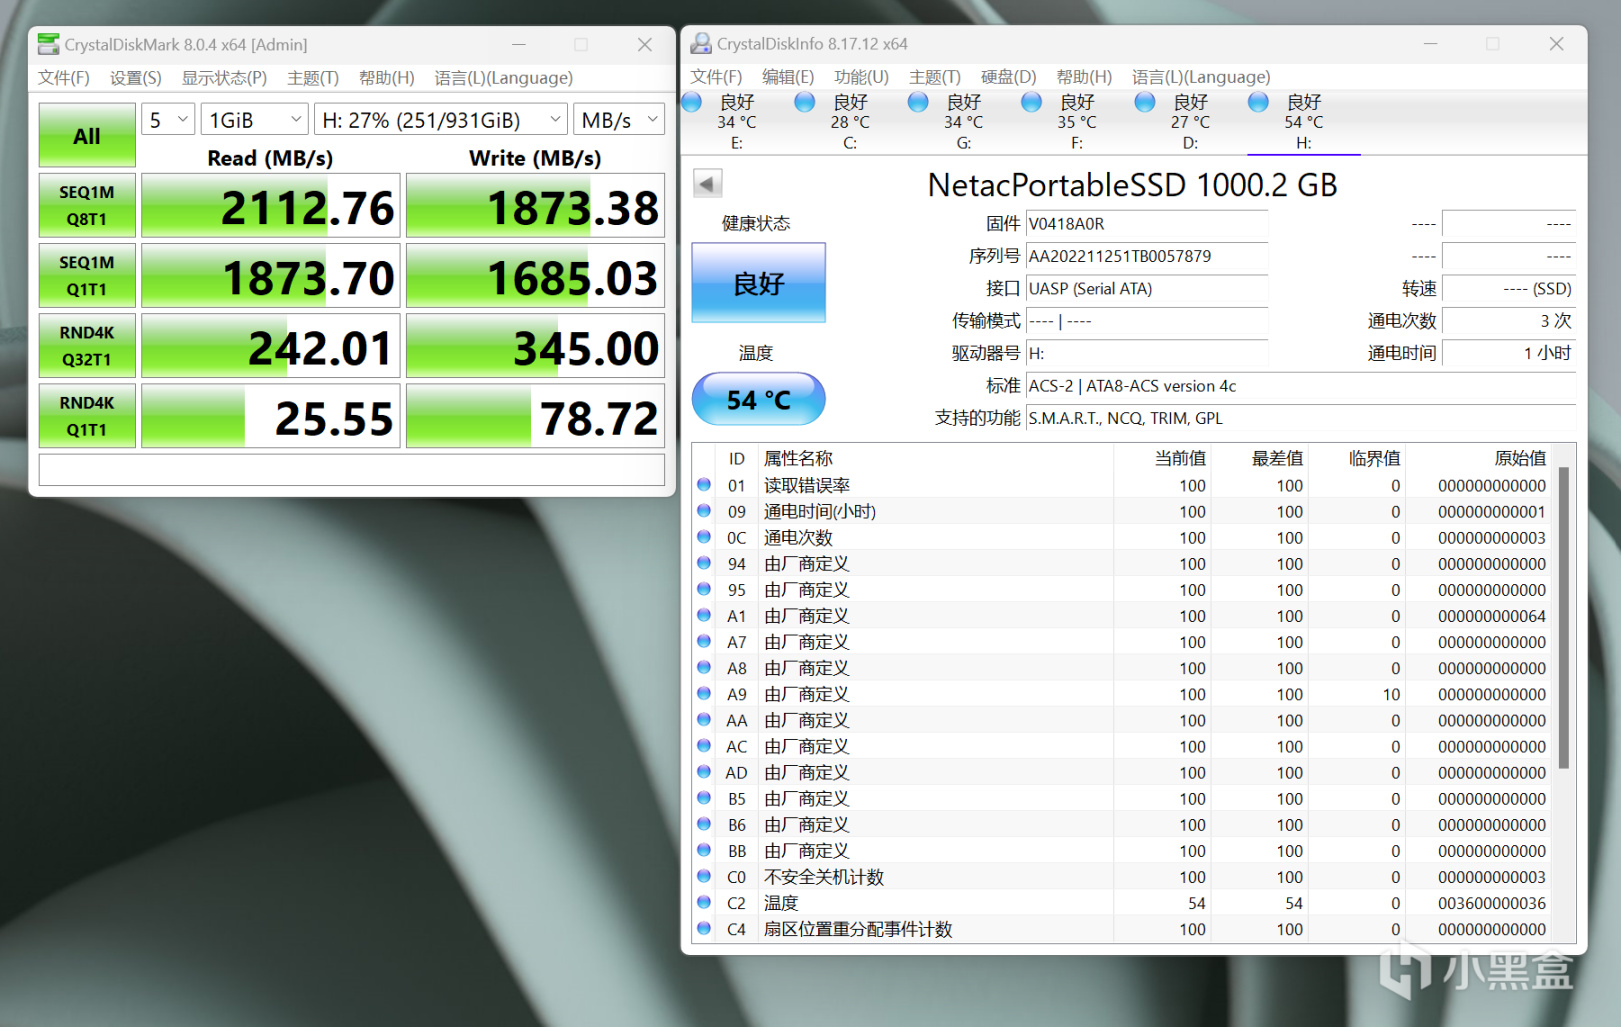Image resolution: width=1621 pixels, height=1027 pixels.
Task: Open 编辑(E) menu in CrystalDiskInfo
Action: coord(788,77)
